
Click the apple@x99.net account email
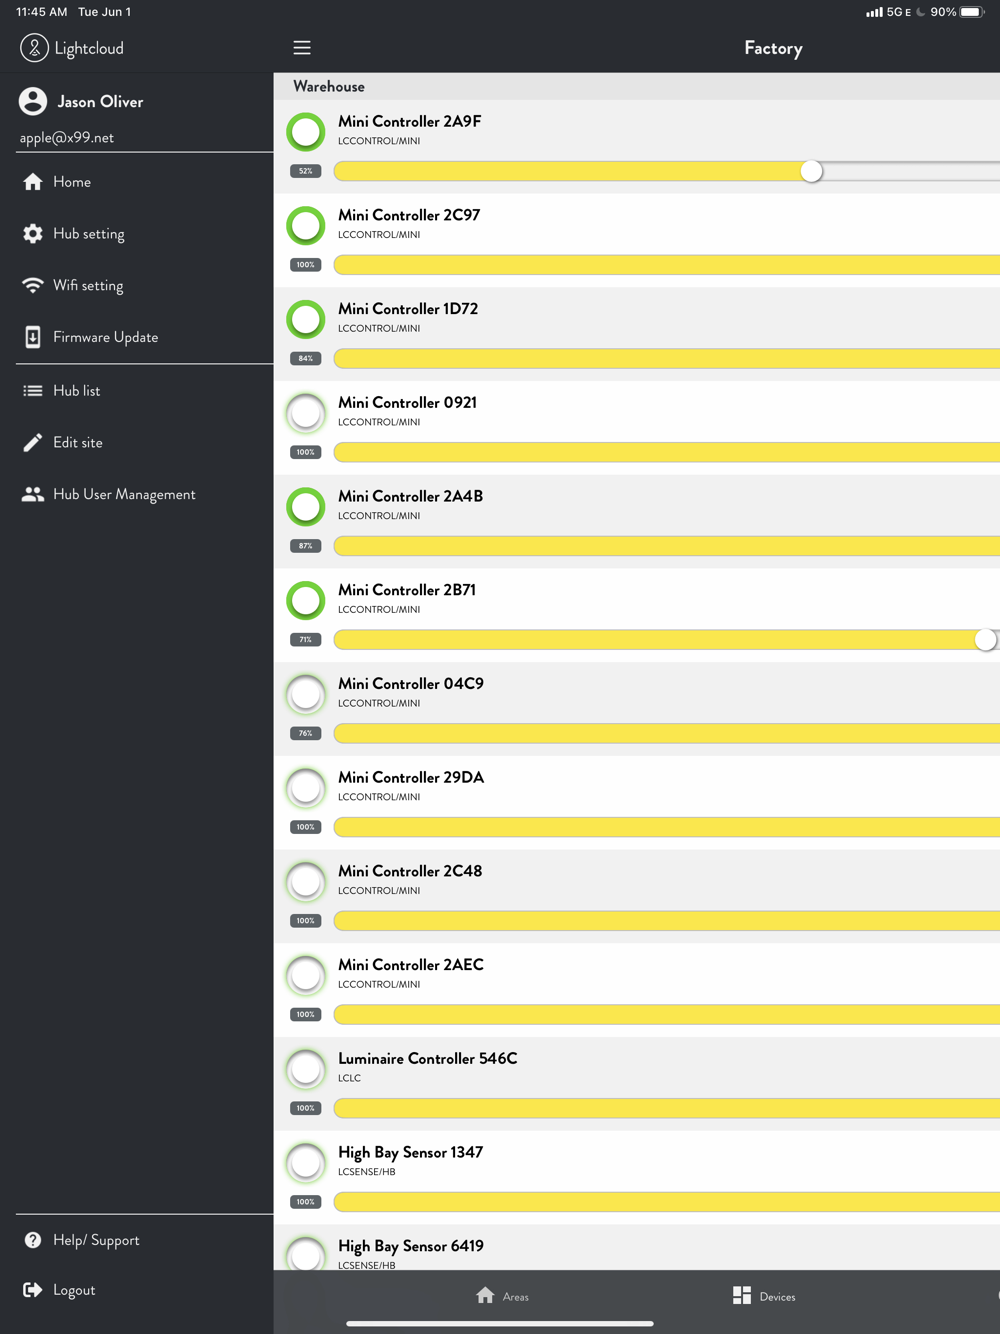(x=67, y=138)
